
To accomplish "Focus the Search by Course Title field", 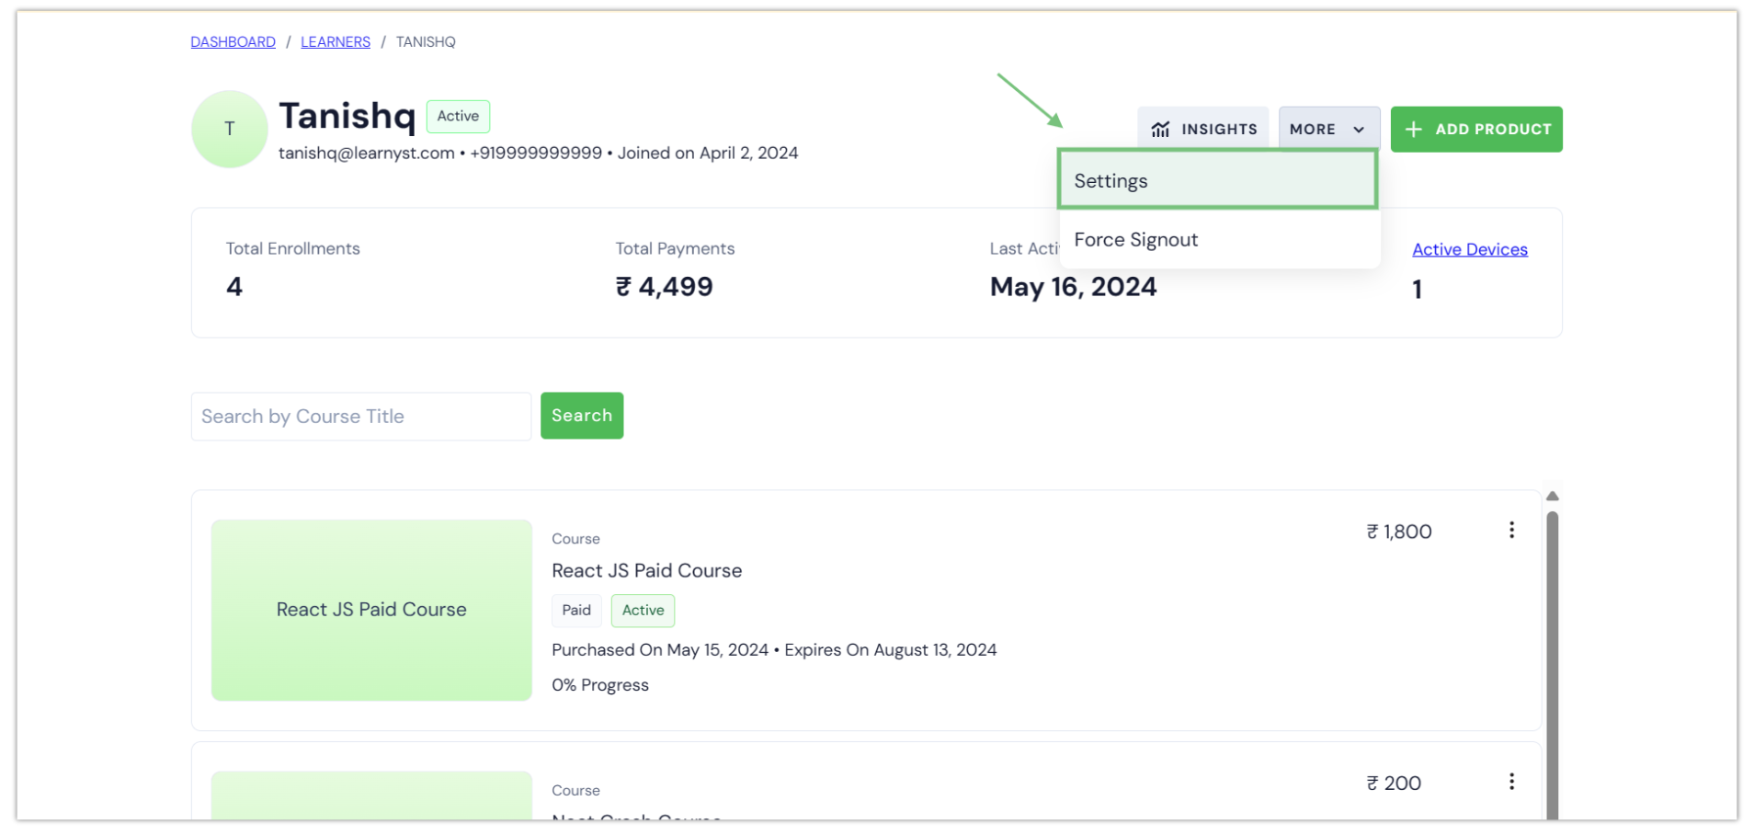I will (x=361, y=416).
